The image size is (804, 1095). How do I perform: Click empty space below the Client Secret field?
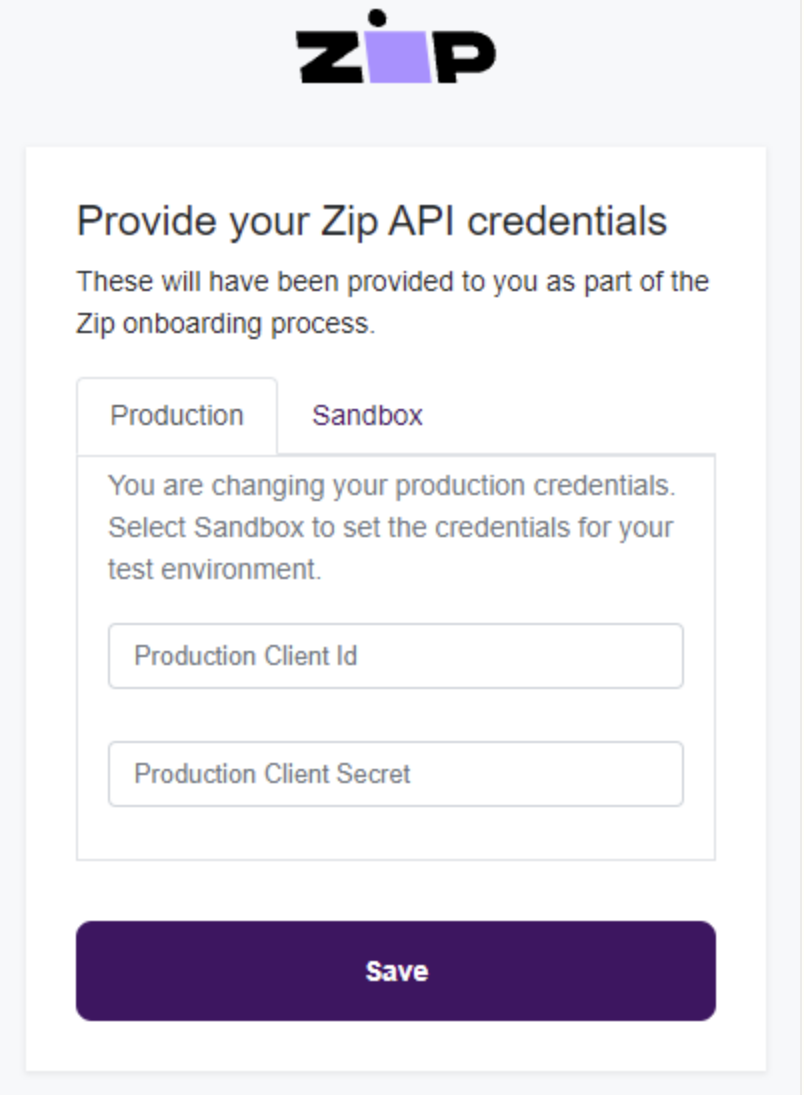coord(395,832)
